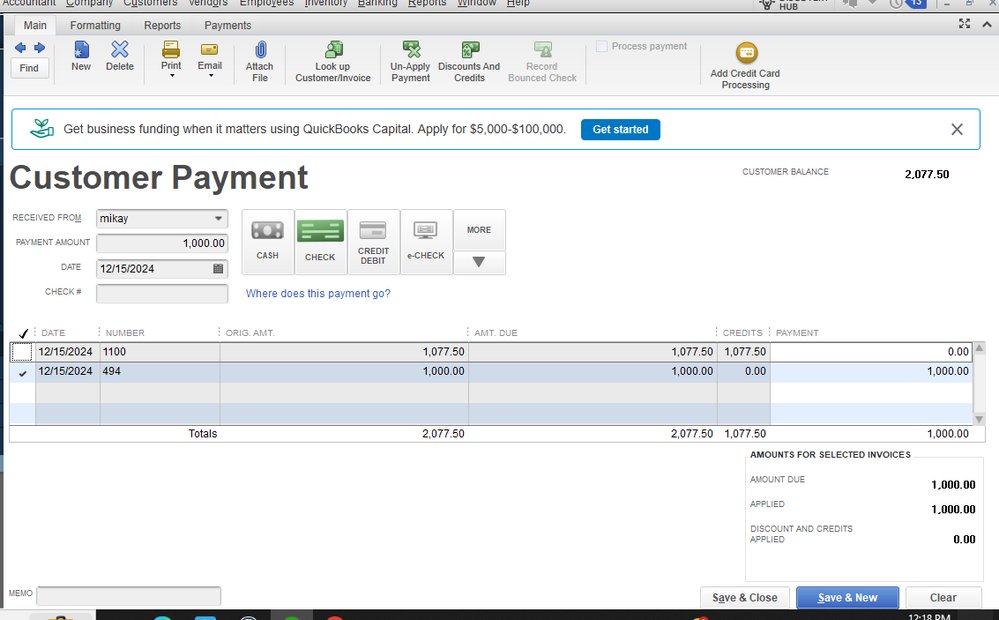Click the AMT. DUE column header
The height and width of the screenshot is (620, 999).
click(x=496, y=333)
